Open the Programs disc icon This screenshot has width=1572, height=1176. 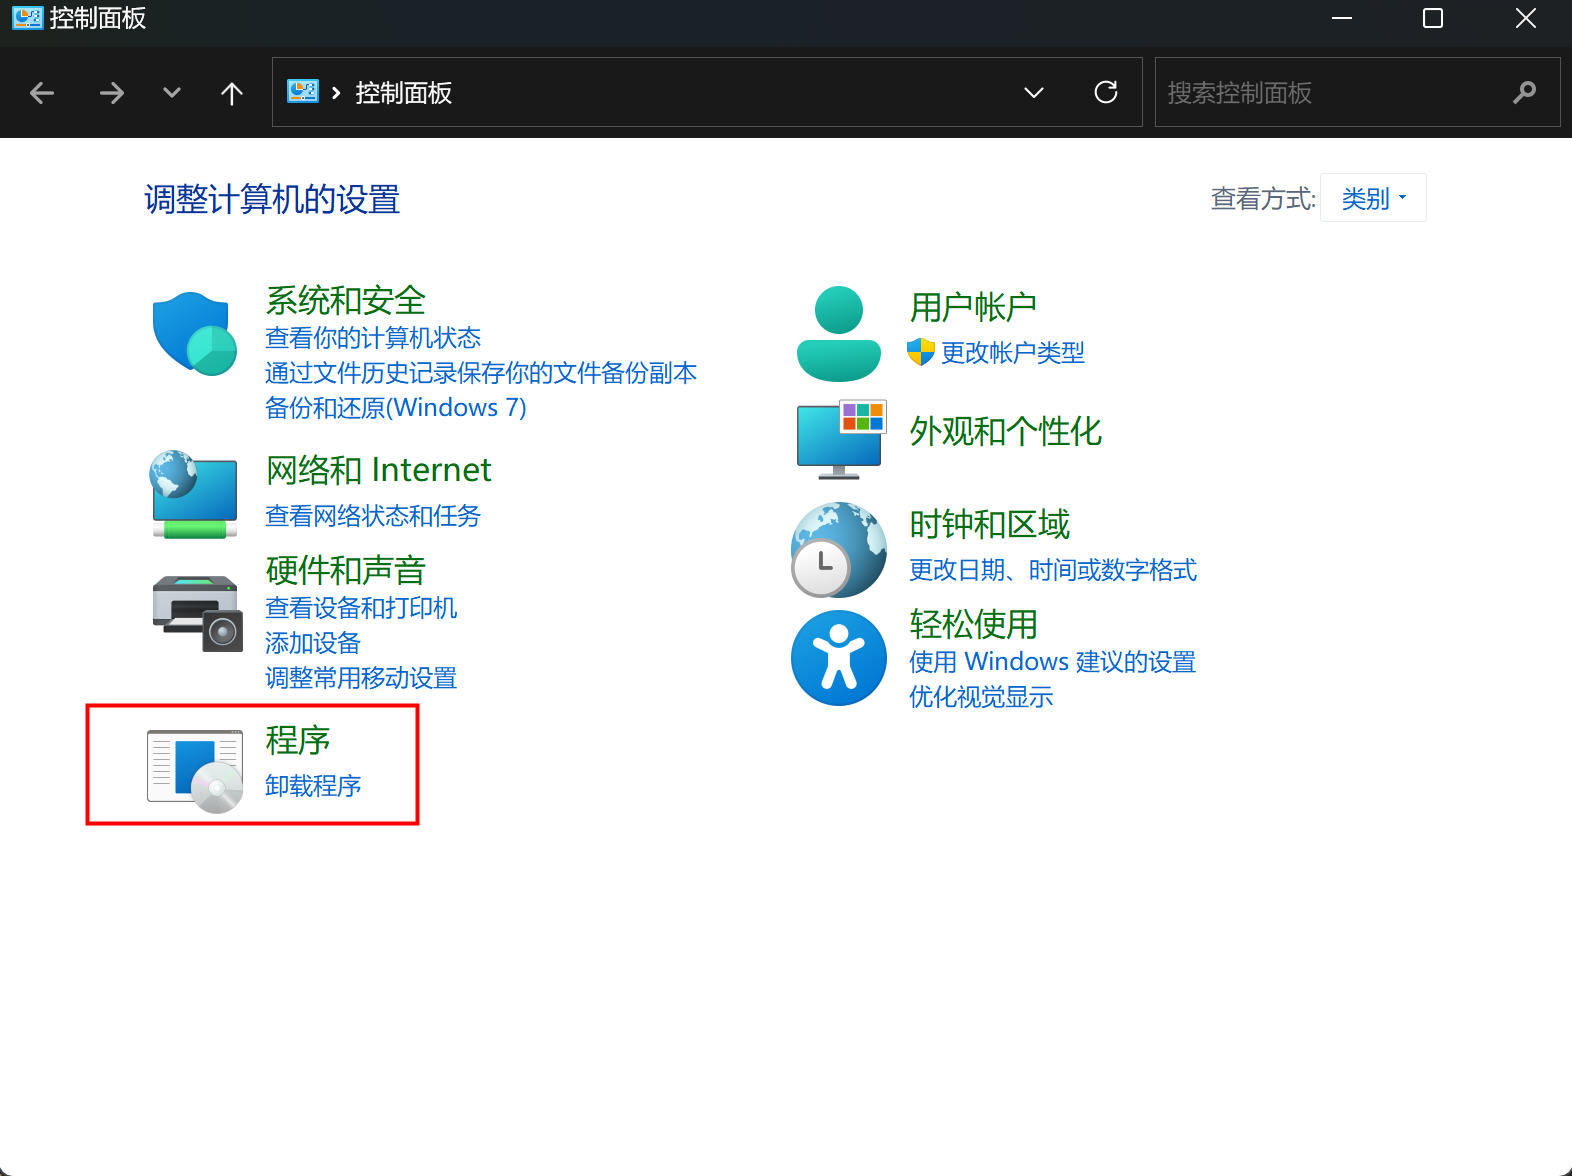pyautogui.click(x=195, y=770)
